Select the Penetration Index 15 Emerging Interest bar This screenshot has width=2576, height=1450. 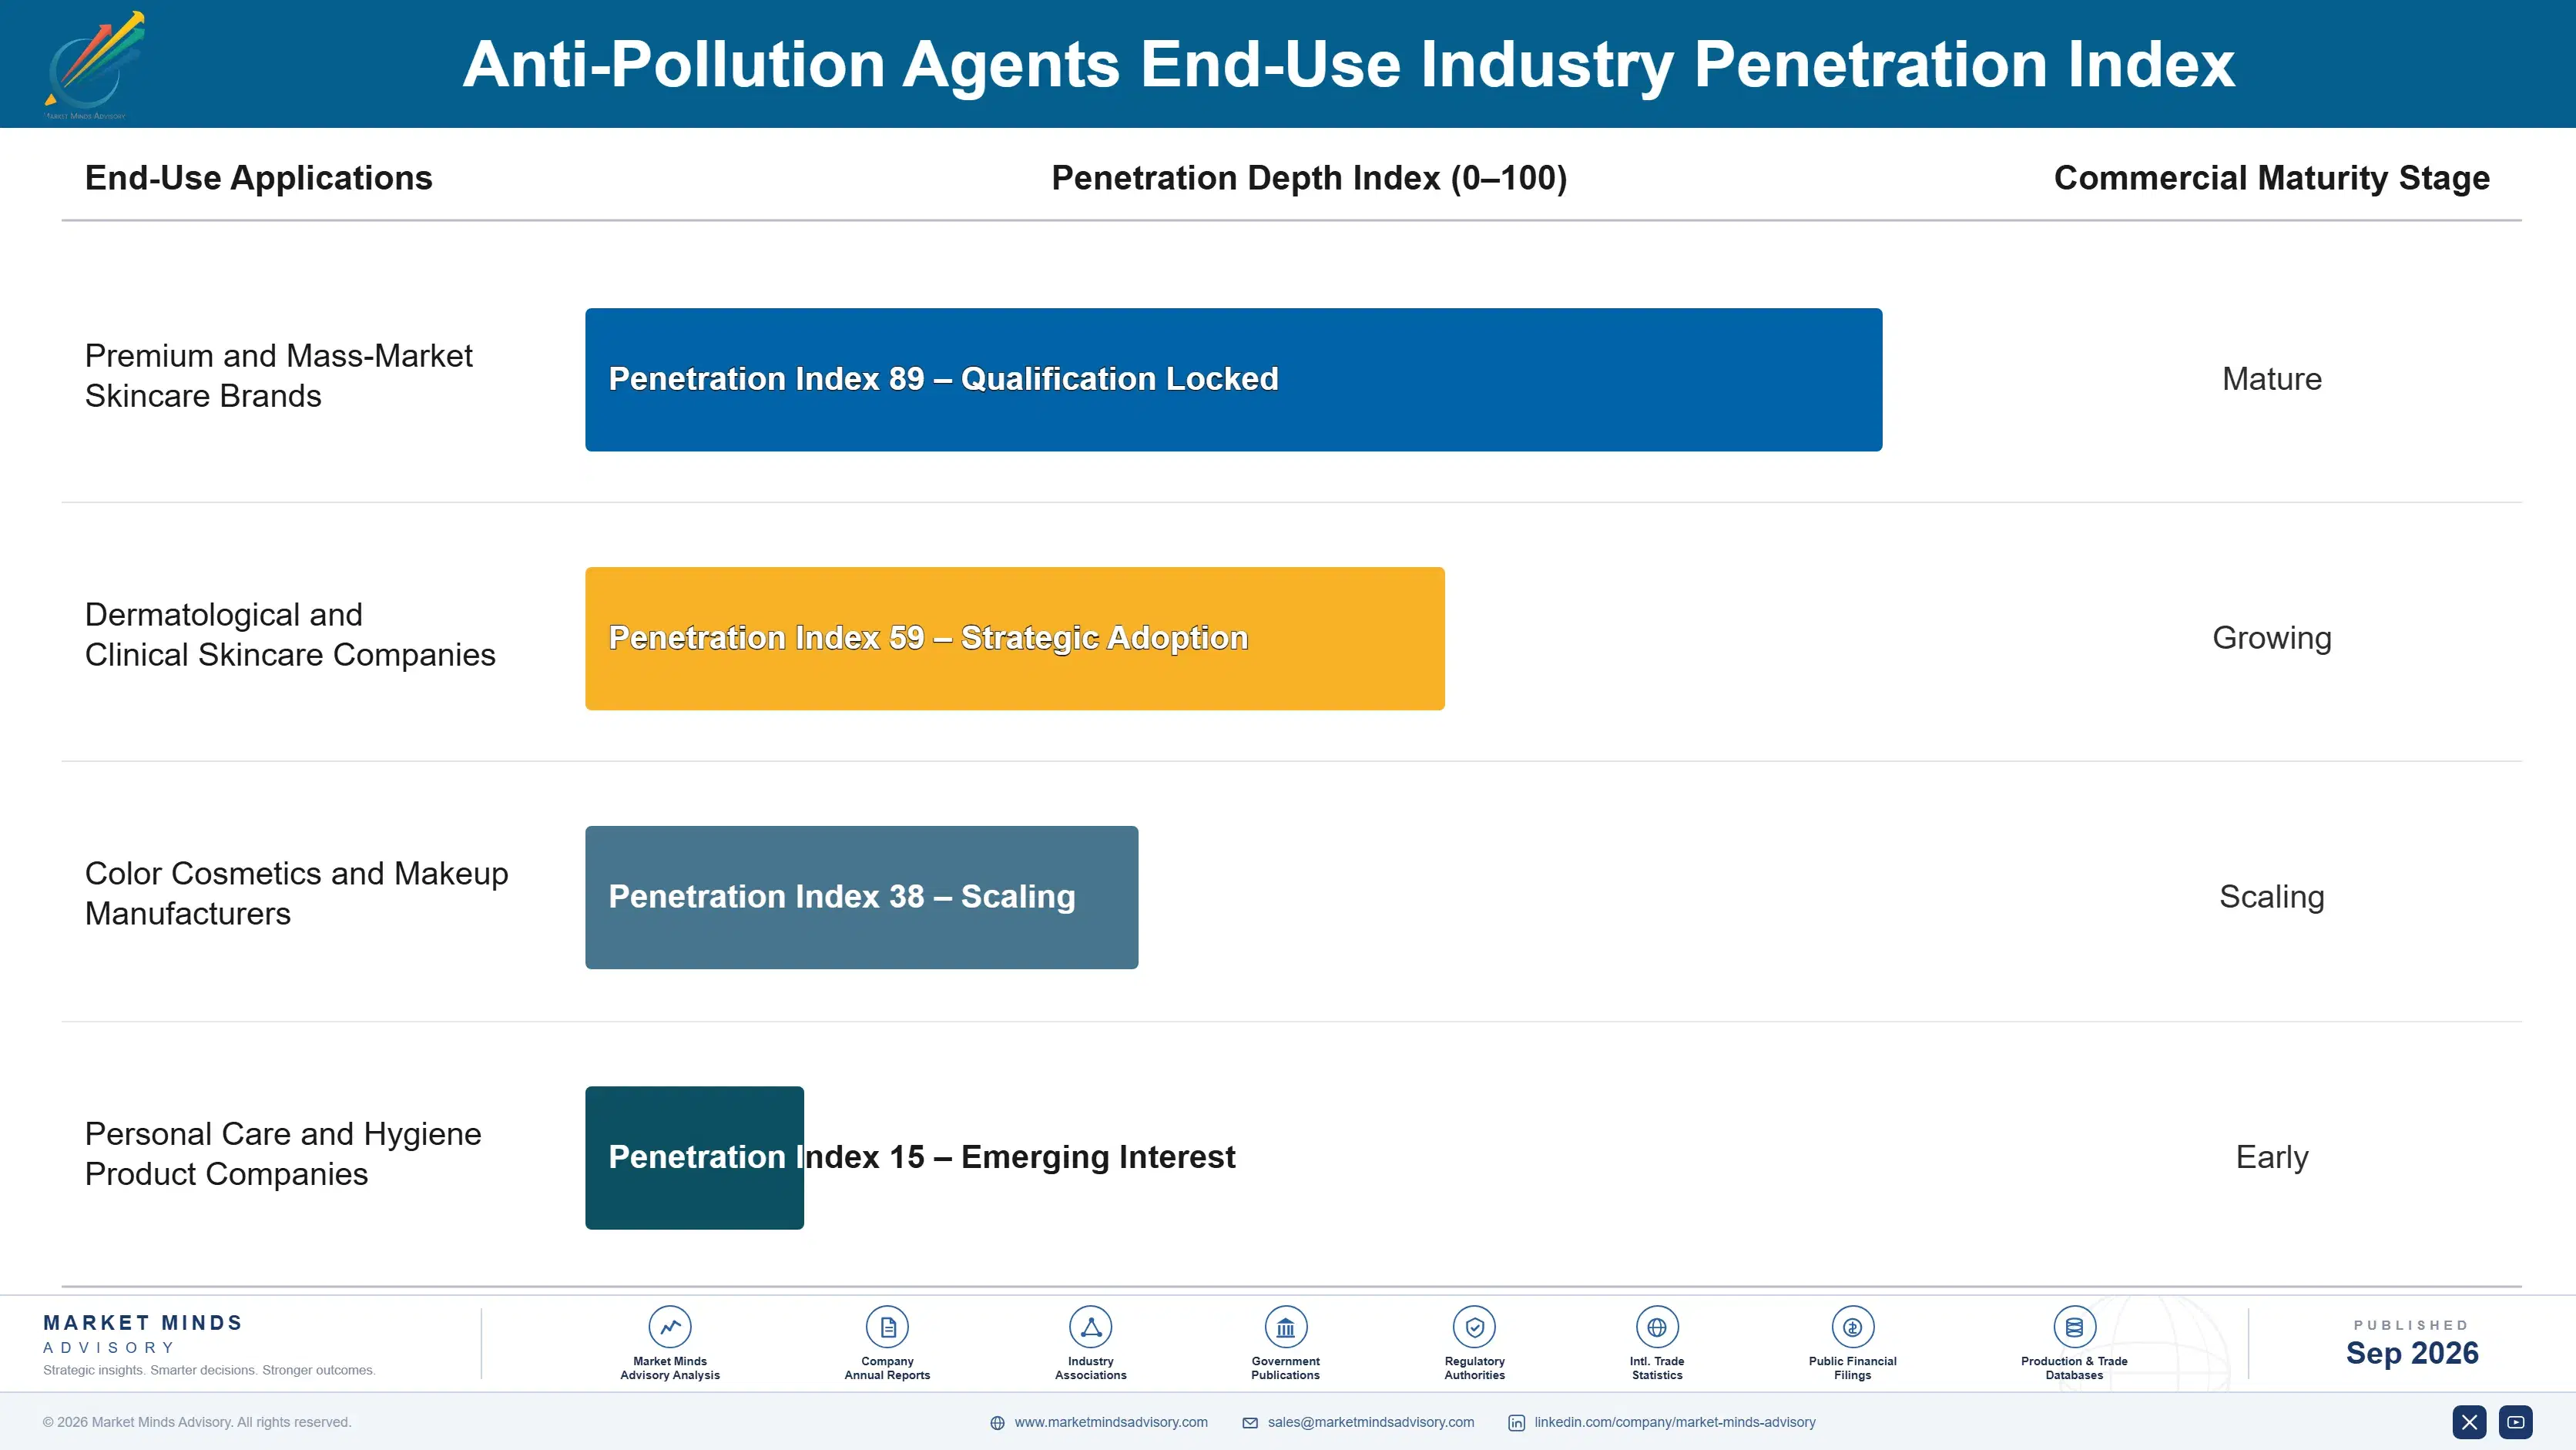(694, 1157)
